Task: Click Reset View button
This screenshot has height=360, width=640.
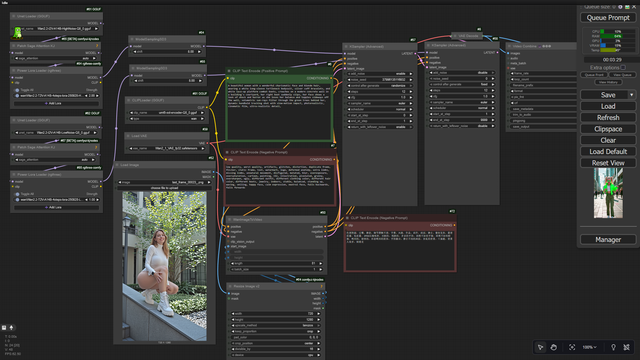Action: pos(608,163)
